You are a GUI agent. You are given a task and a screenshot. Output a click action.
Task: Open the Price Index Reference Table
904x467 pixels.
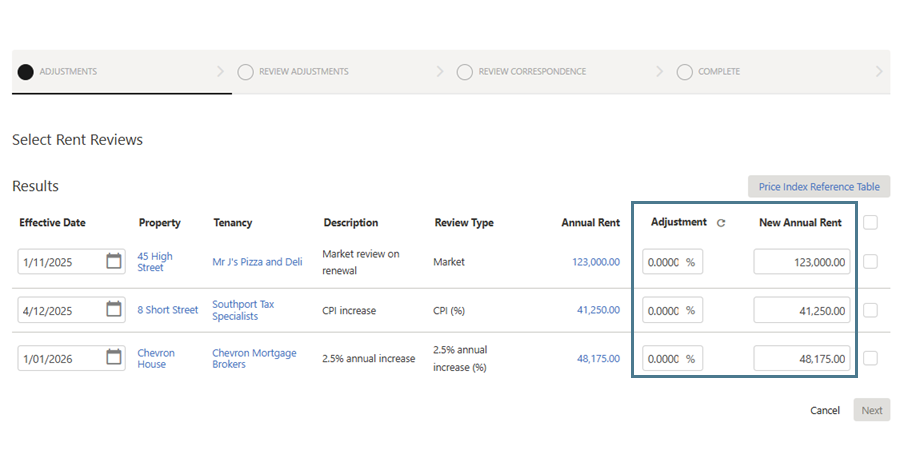pyautogui.click(x=818, y=187)
